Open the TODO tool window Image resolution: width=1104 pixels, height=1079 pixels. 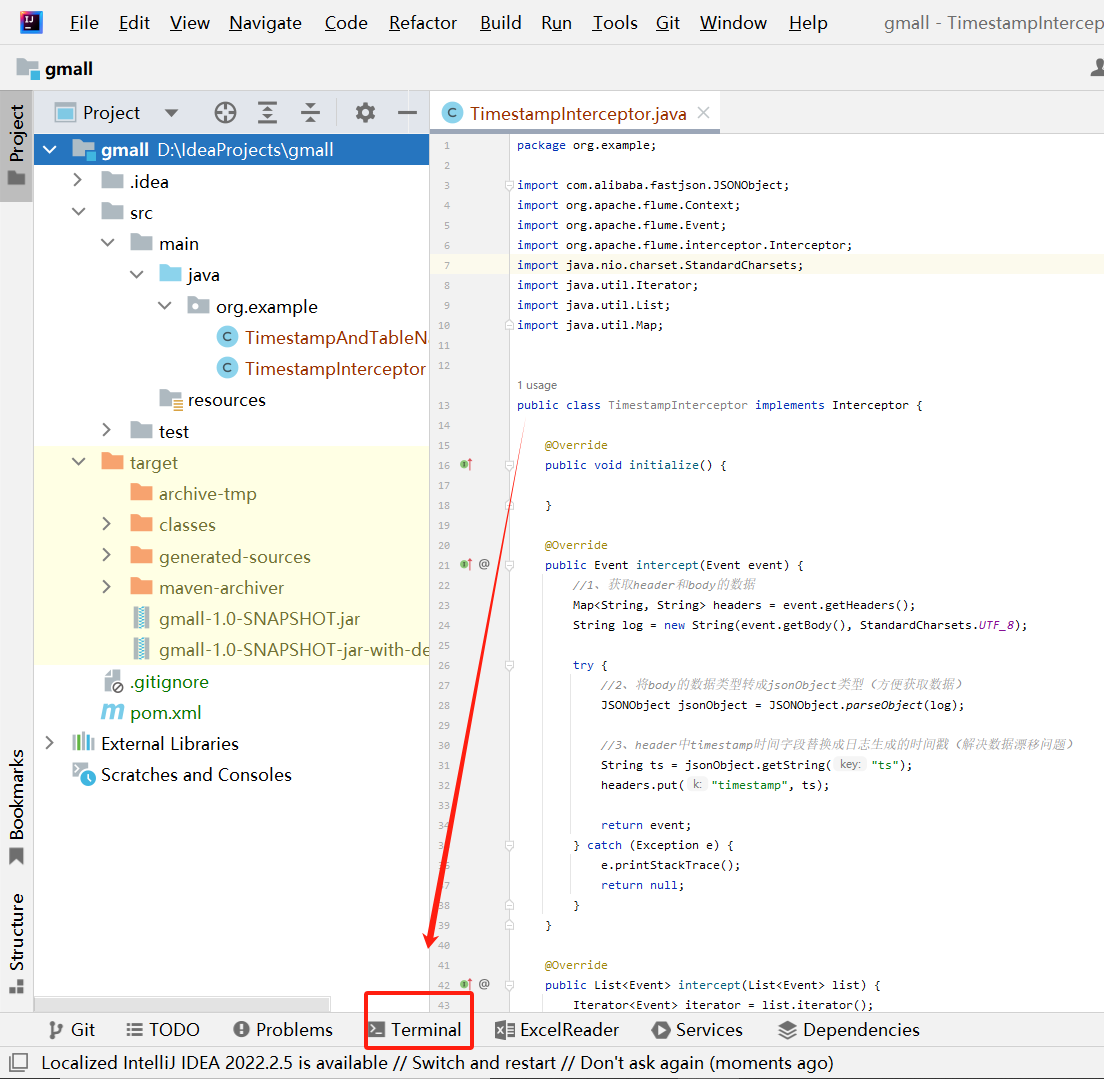tap(163, 1029)
